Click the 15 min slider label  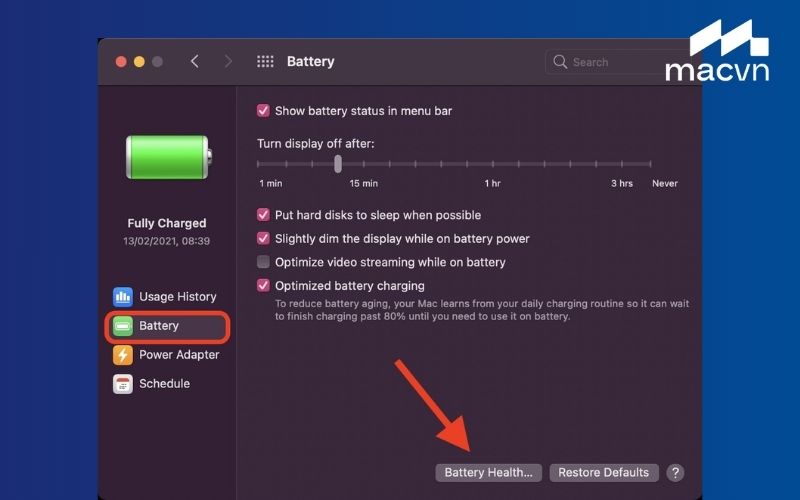pyautogui.click(x=364, y=183)
